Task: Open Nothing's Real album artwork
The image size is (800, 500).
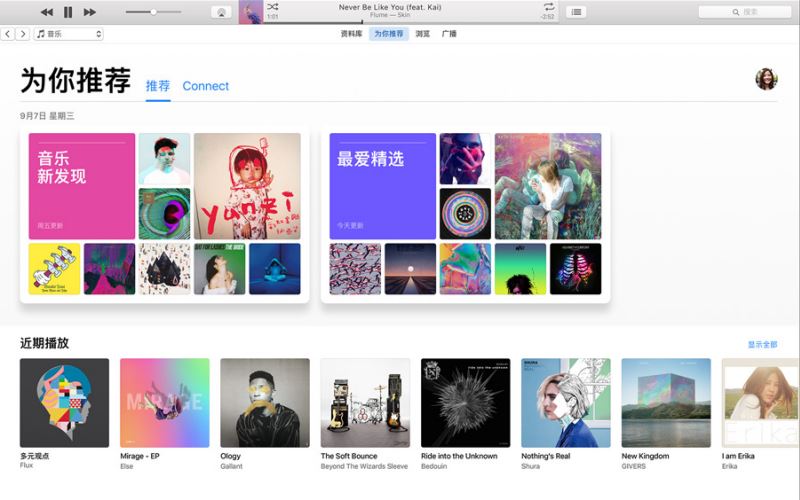Action: click(566, 403)
